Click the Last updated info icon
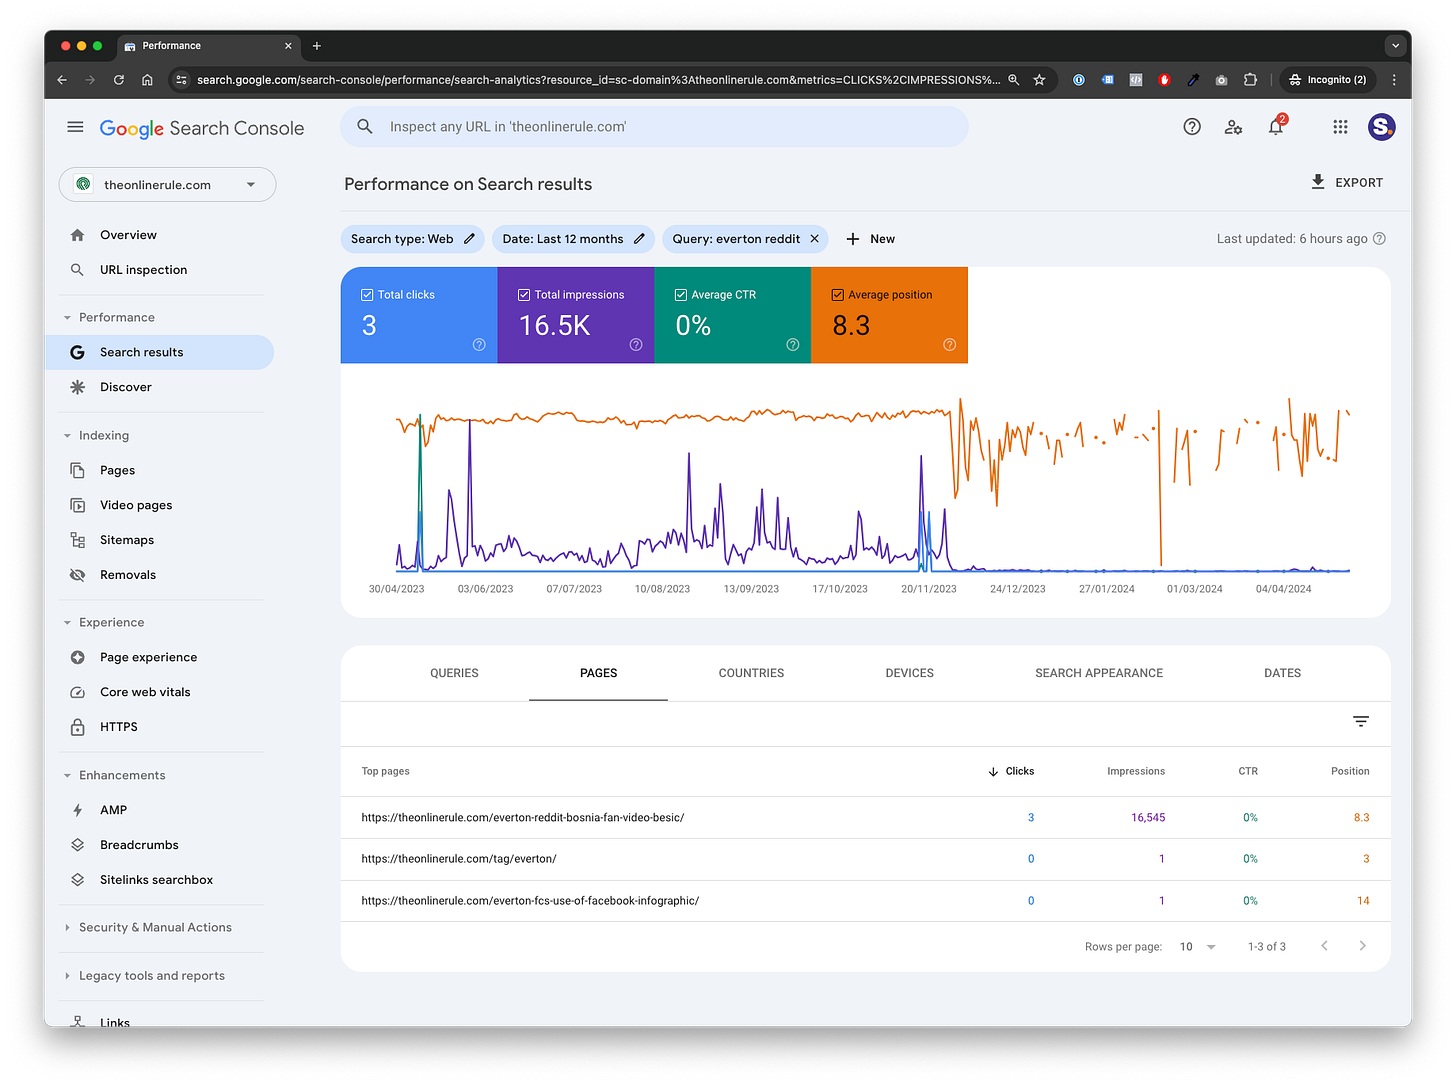The image size is (1456, 1085). [x=1380, y=239]
